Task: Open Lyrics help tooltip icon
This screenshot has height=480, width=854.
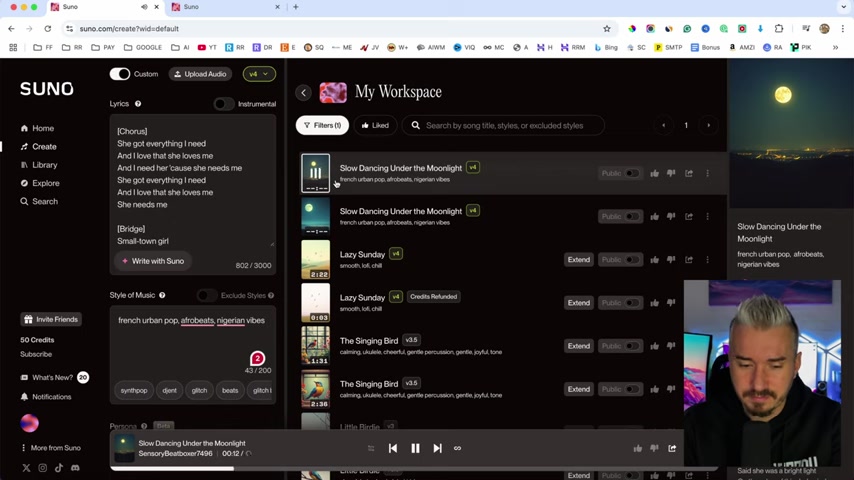Action: coord(138,104)
